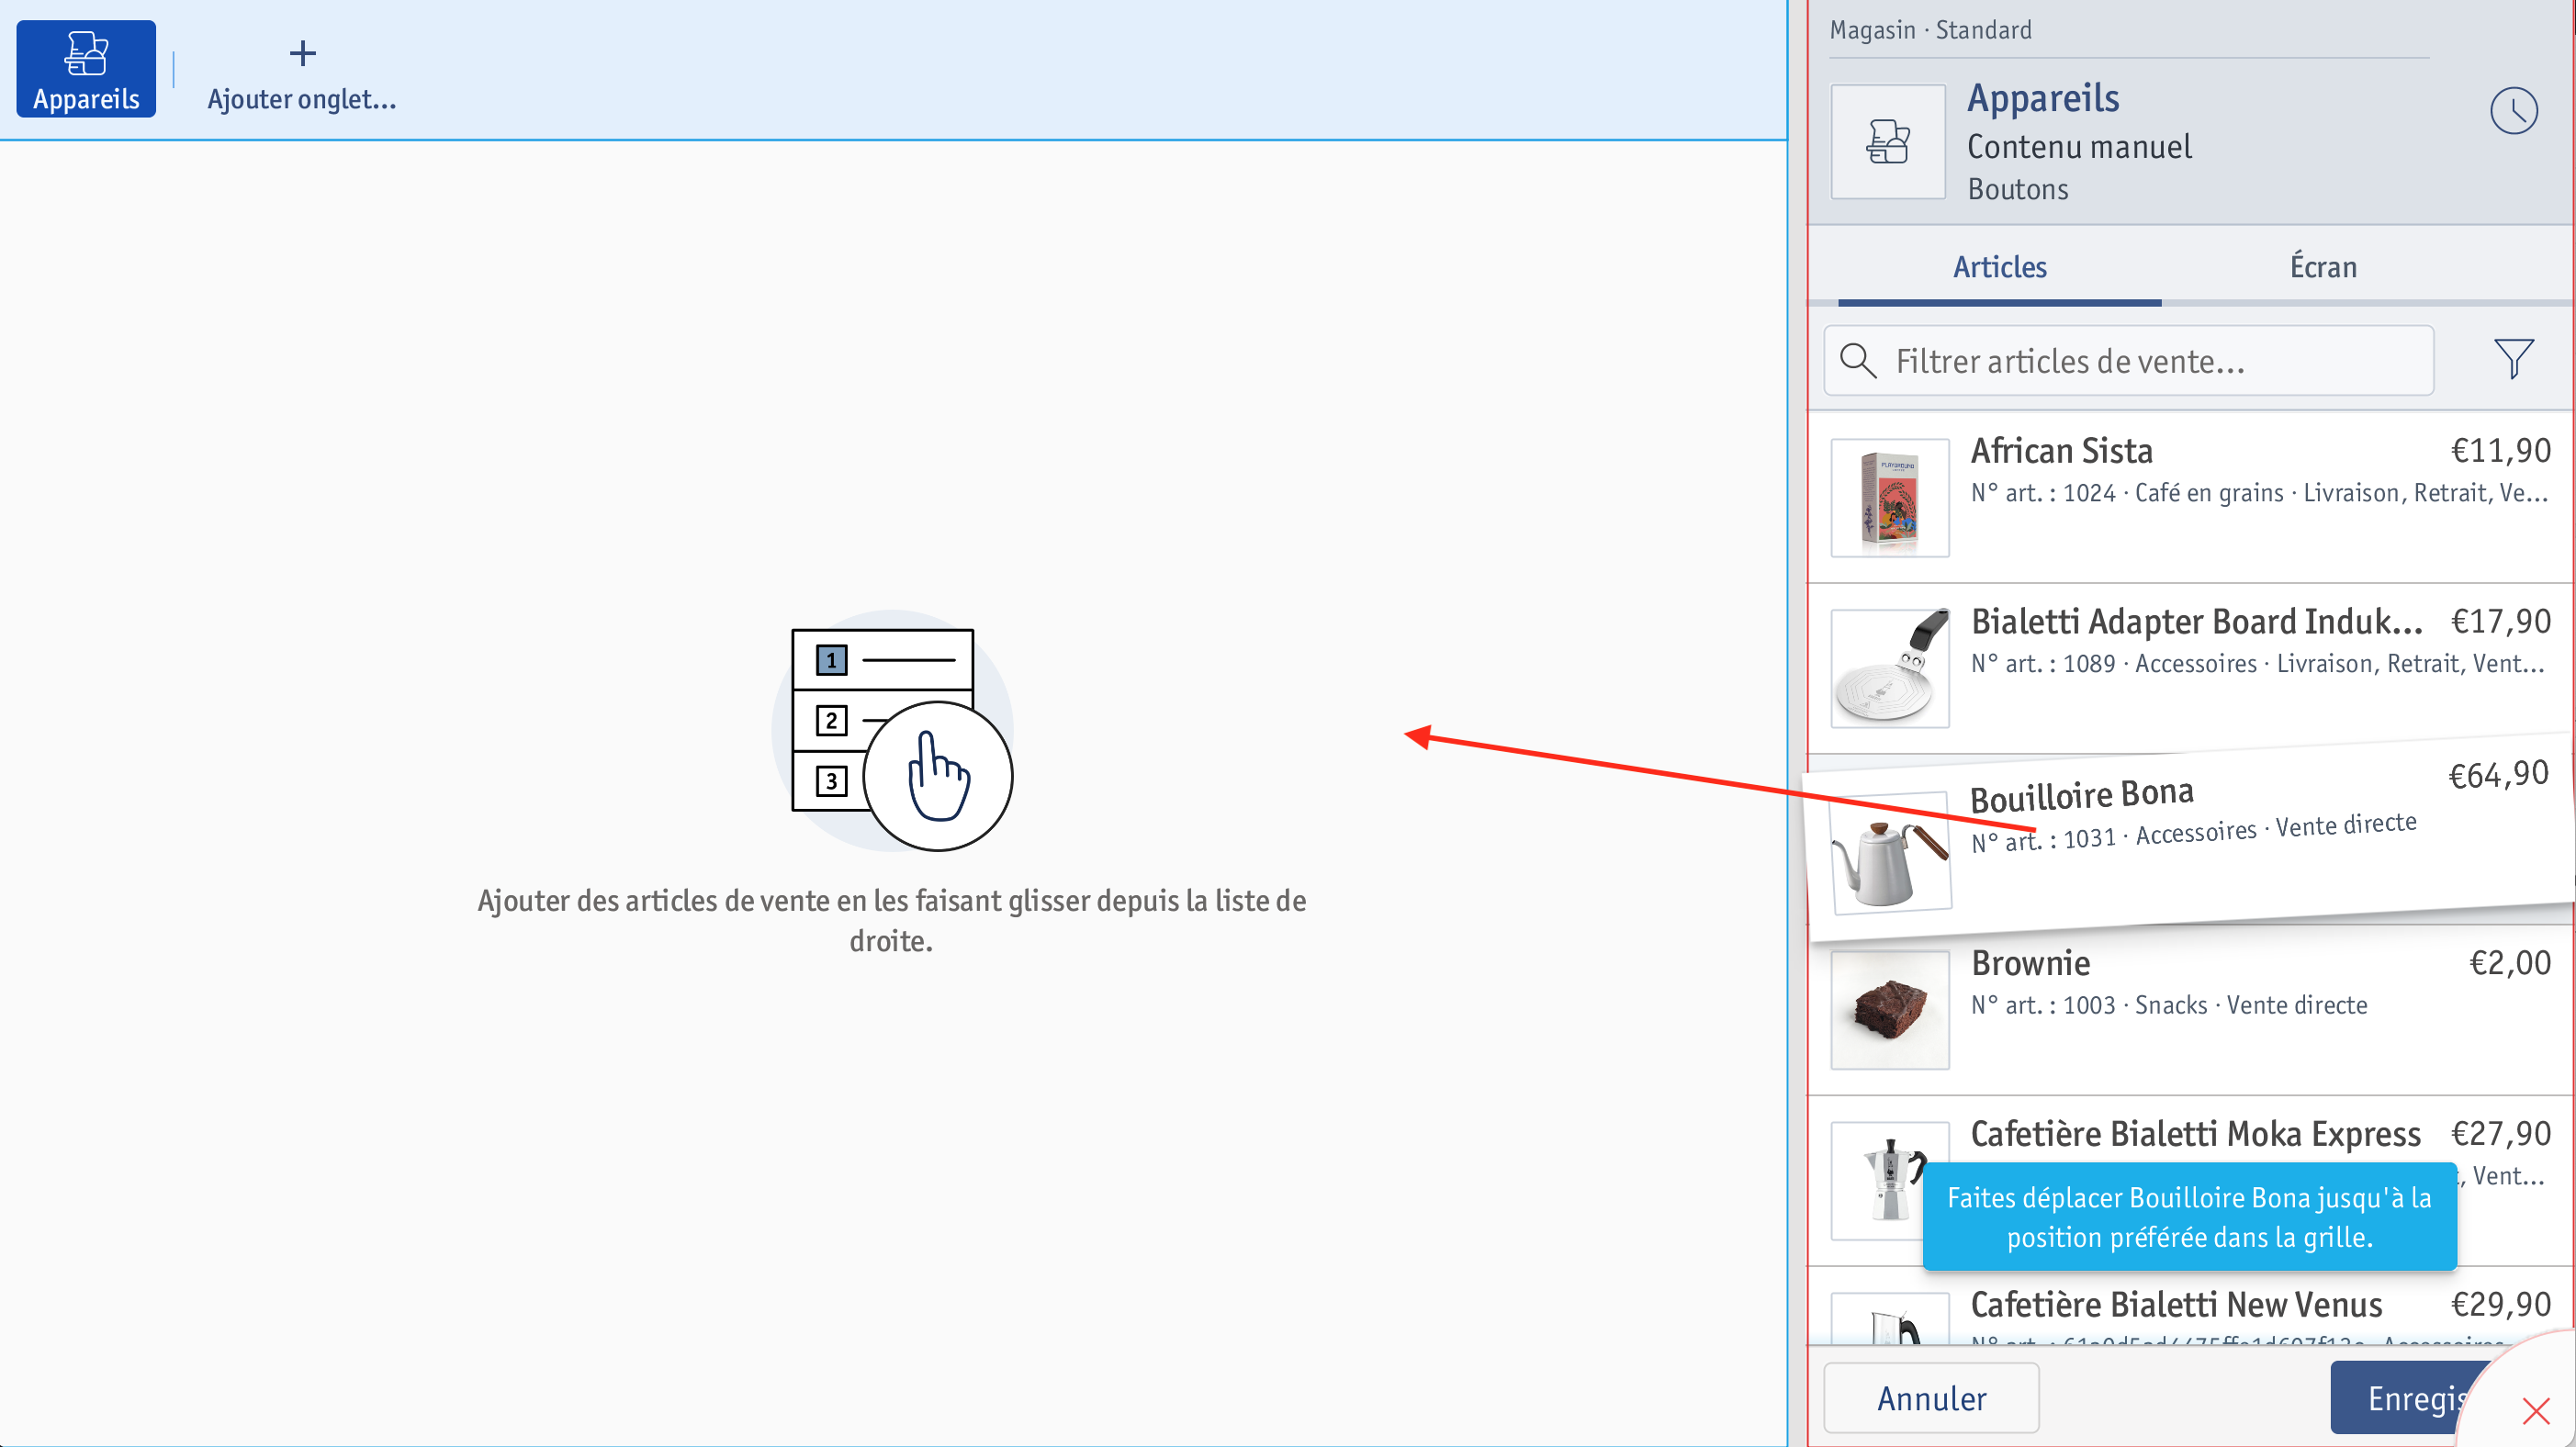Select the Appareils tab

pyautogui.click(x=86, y=69)
